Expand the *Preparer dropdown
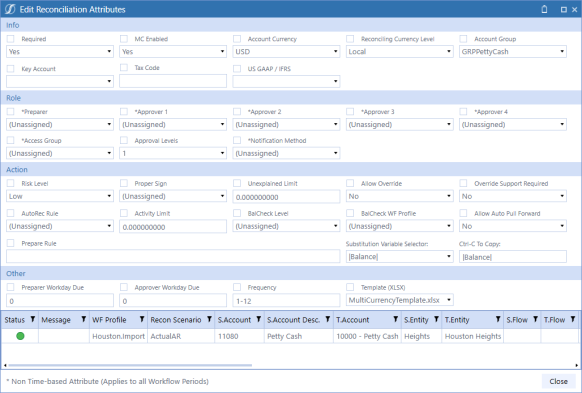582x393 pixels. [60, 124]
